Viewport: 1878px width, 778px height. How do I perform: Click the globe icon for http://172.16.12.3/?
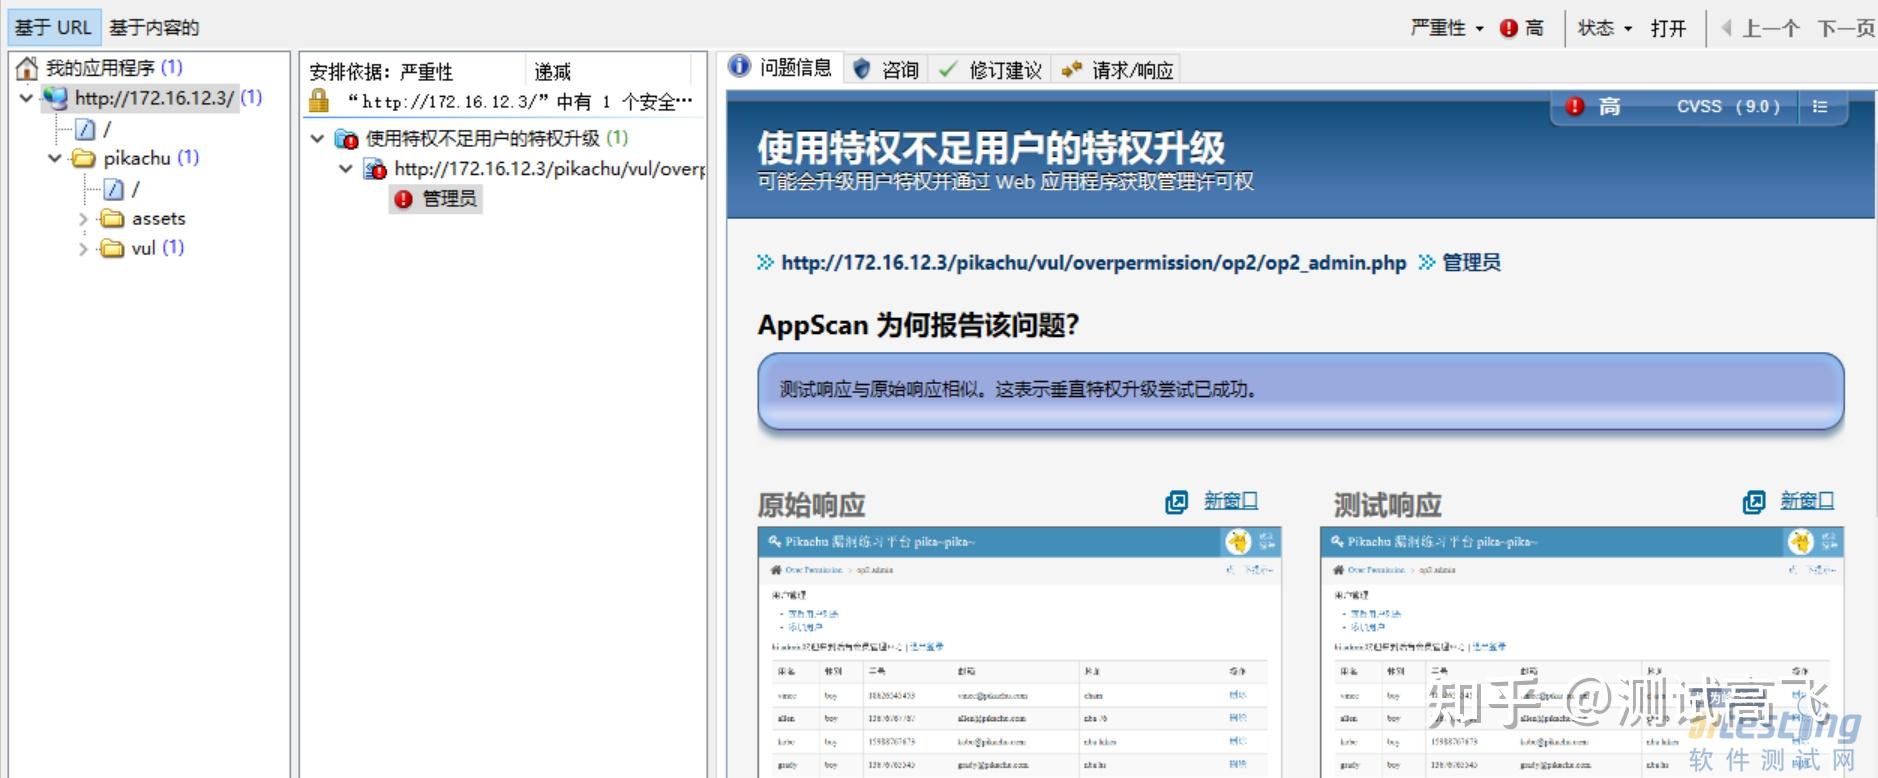(x=56, y=98)
